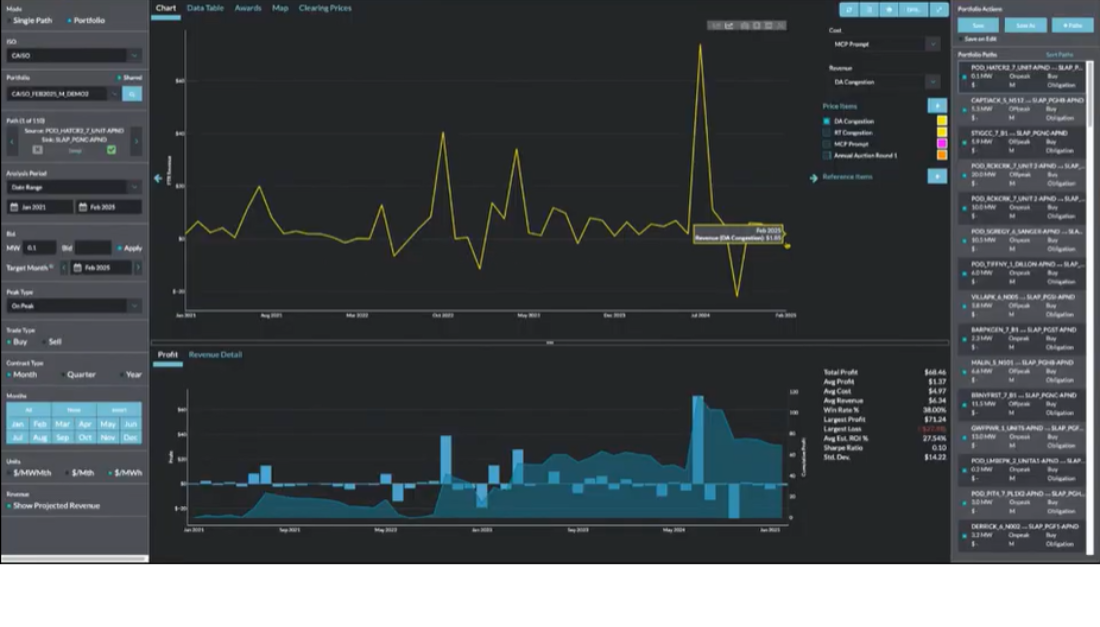
Task: Click the Aug month tile
Action: (38, 438)
